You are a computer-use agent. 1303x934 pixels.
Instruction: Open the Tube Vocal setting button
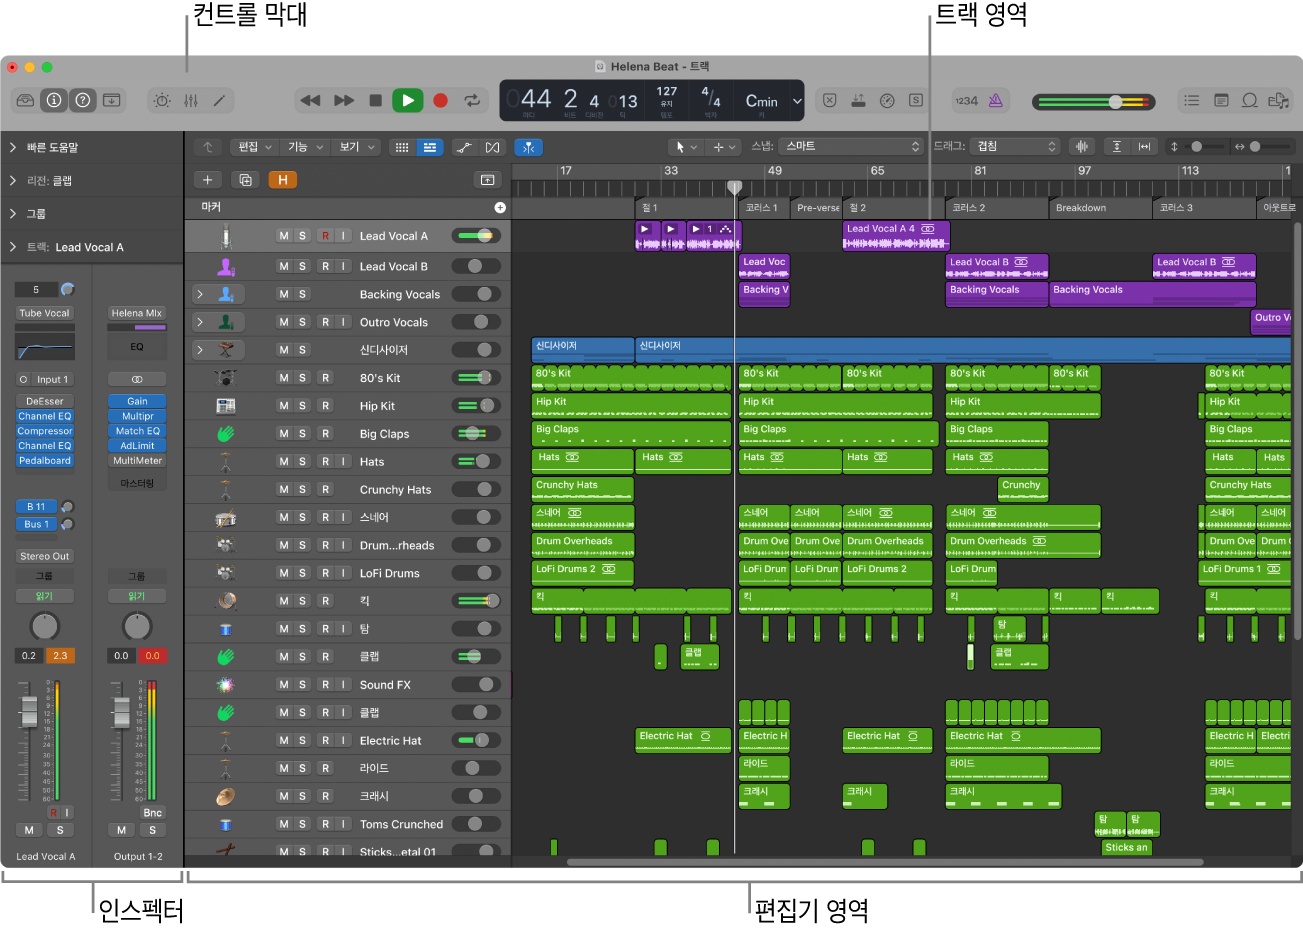coord(45,313)
